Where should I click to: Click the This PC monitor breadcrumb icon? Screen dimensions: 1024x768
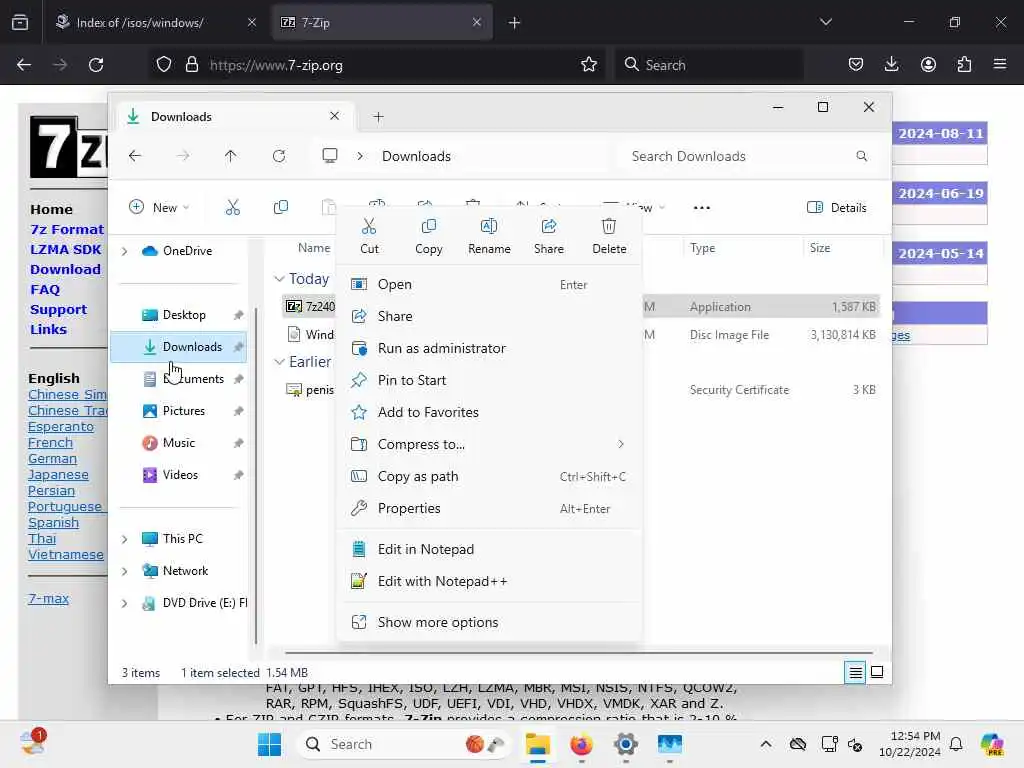click(x=330, y=155)
